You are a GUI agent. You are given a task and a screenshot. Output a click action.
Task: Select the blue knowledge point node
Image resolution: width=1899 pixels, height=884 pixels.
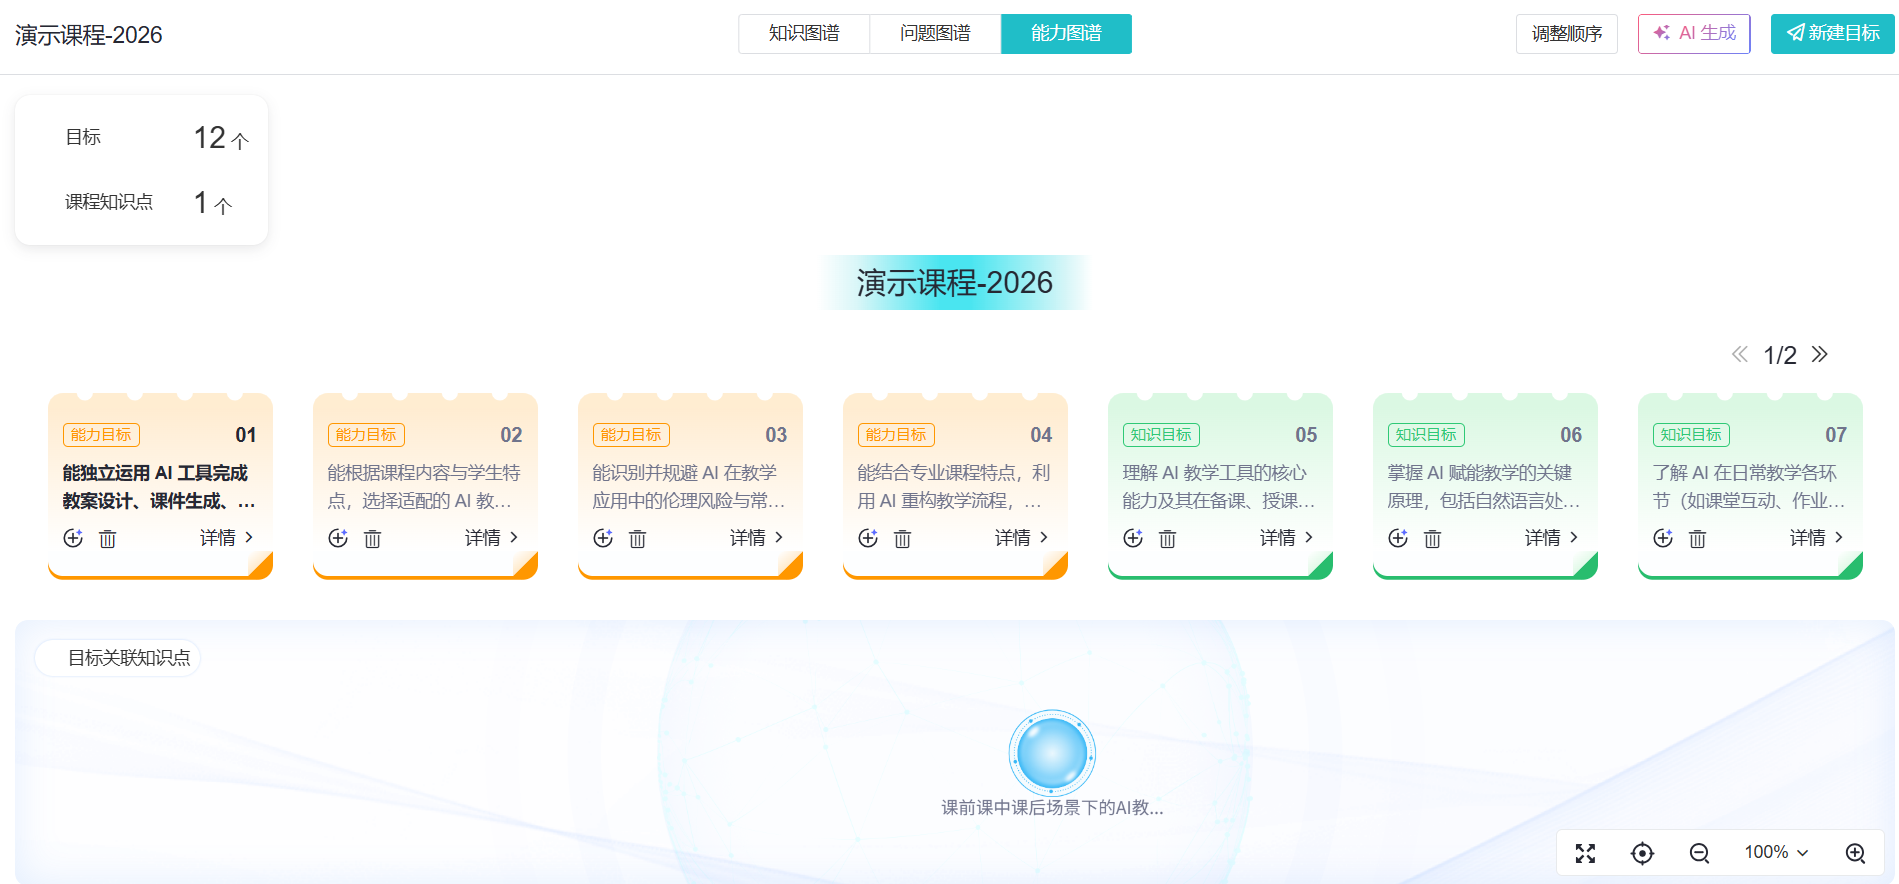click(x=1052, y=753)
